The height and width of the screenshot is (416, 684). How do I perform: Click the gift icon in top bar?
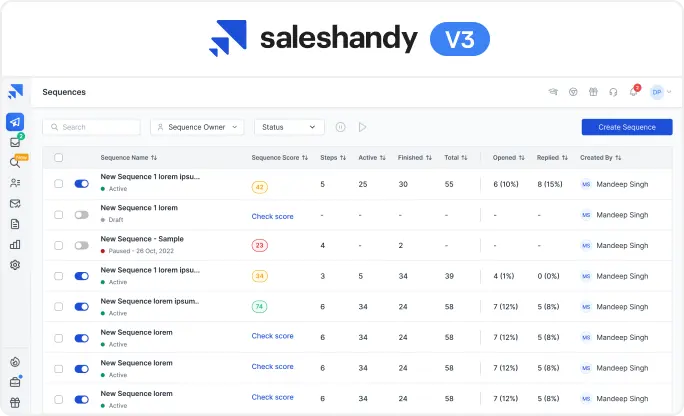click(593, 92)
